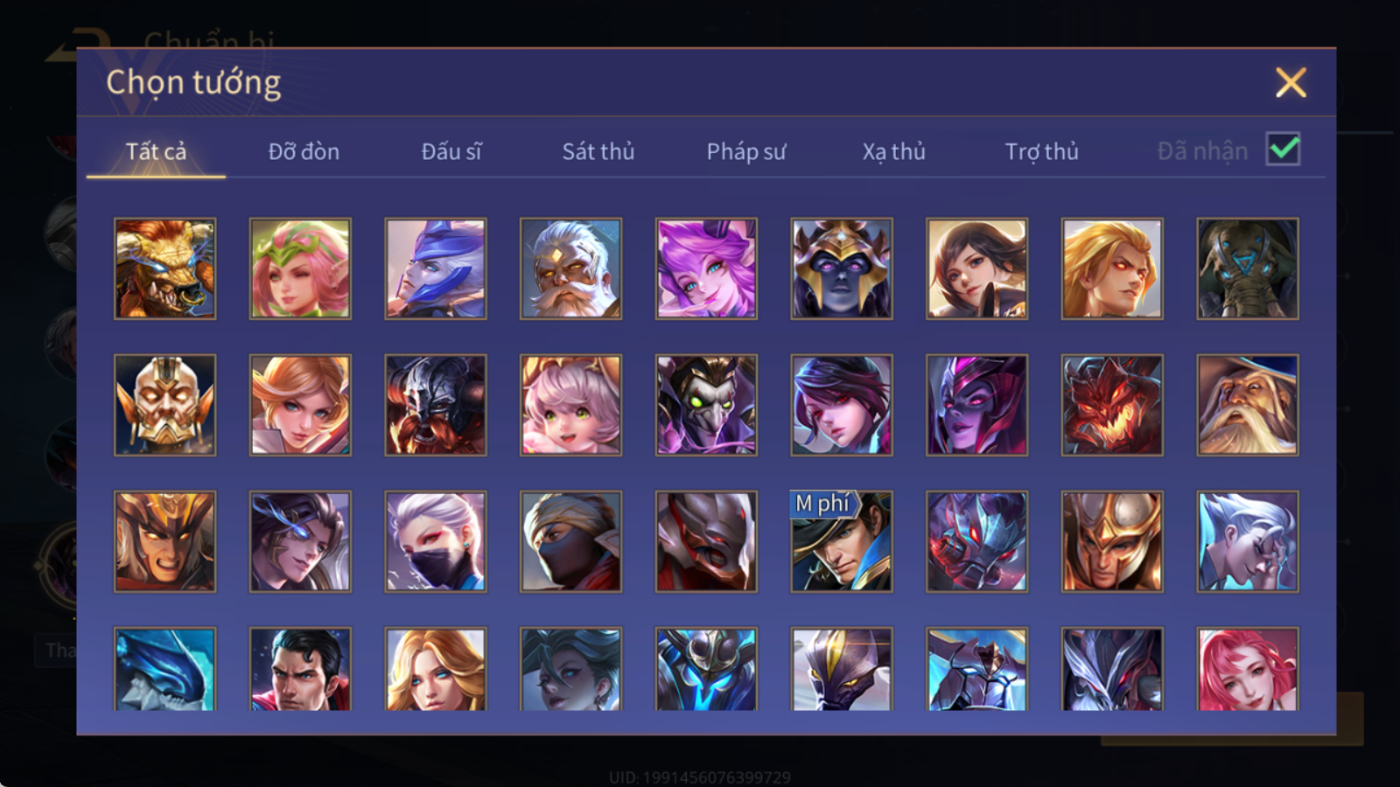
Task: Select the hero marked M phí
Action: [x=842, y=541]
